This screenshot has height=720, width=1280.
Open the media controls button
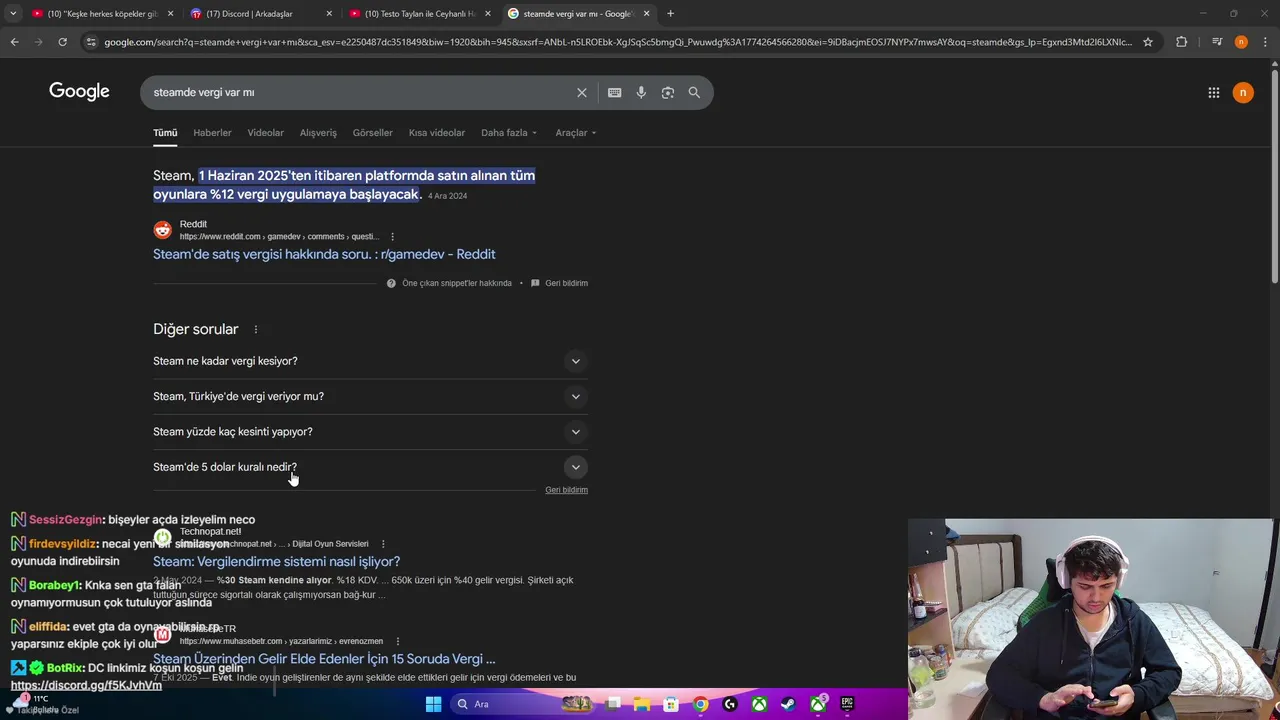pyautogui.click(x=1216, y=42)
